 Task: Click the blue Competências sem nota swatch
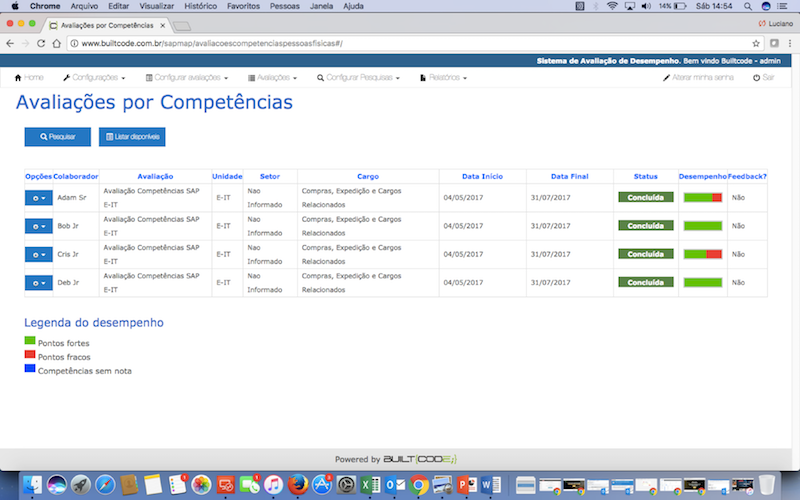(x=30, y=368)
